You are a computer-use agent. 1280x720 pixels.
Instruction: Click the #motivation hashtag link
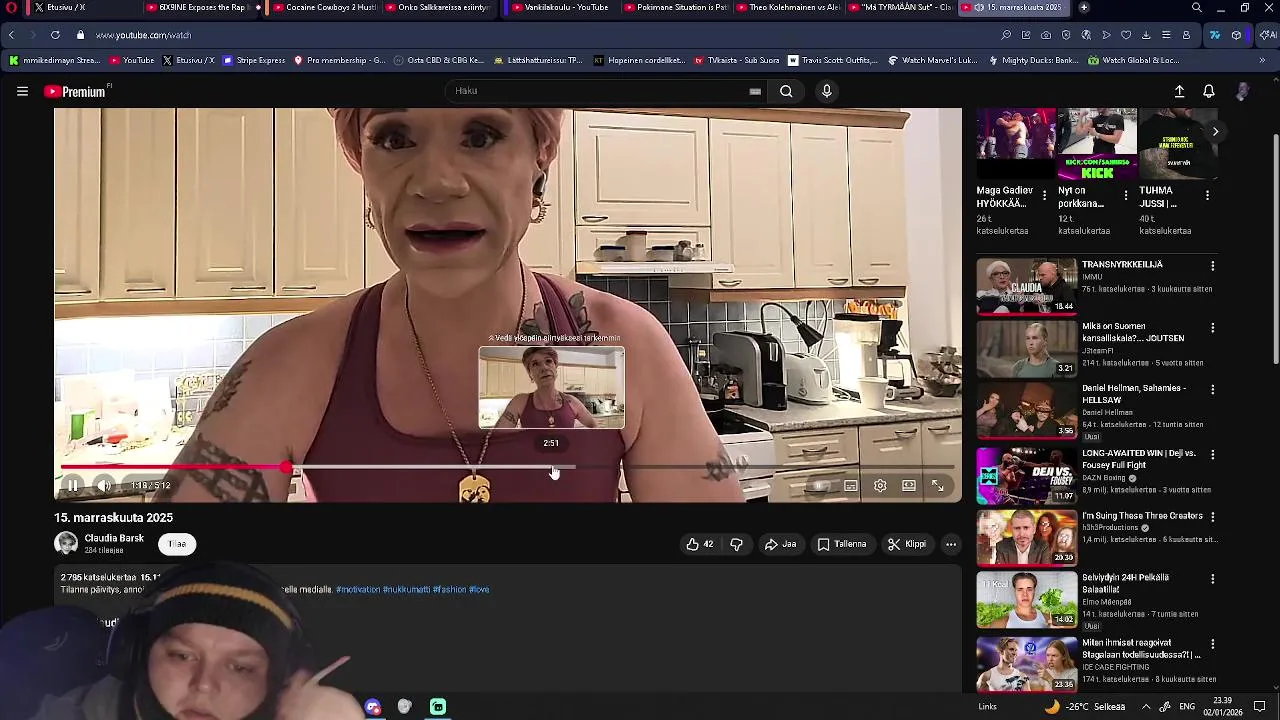358,589
